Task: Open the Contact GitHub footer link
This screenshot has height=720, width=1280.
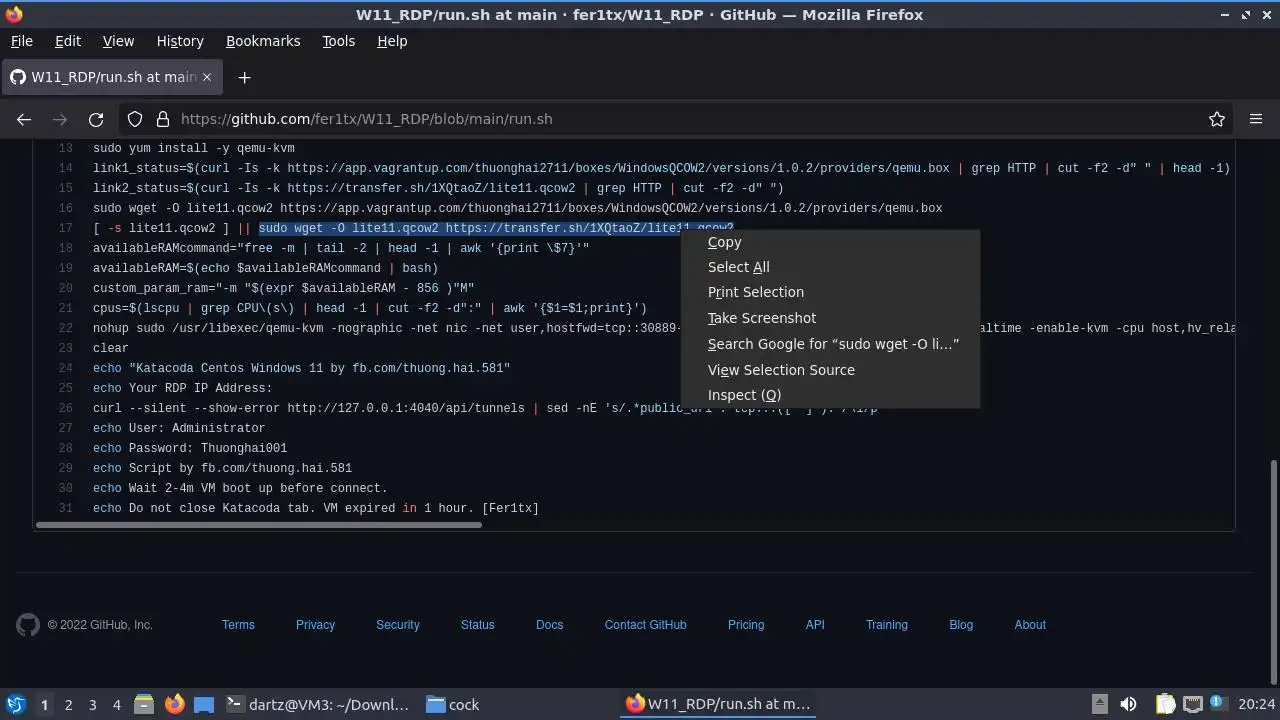Action: click(x=645, y=625)
